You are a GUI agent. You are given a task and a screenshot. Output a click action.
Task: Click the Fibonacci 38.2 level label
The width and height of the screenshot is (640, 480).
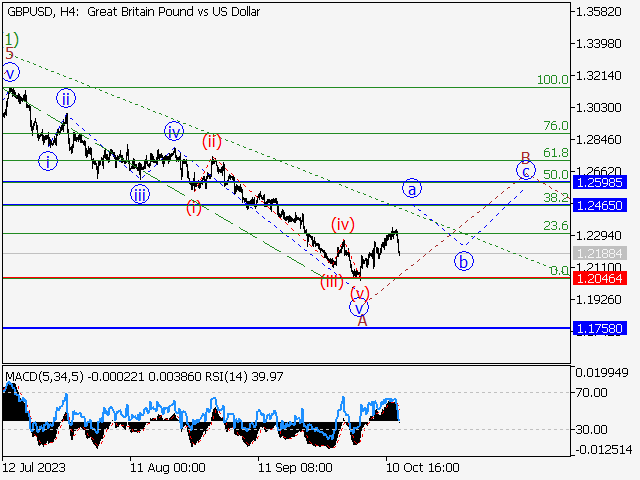[556, 198]
